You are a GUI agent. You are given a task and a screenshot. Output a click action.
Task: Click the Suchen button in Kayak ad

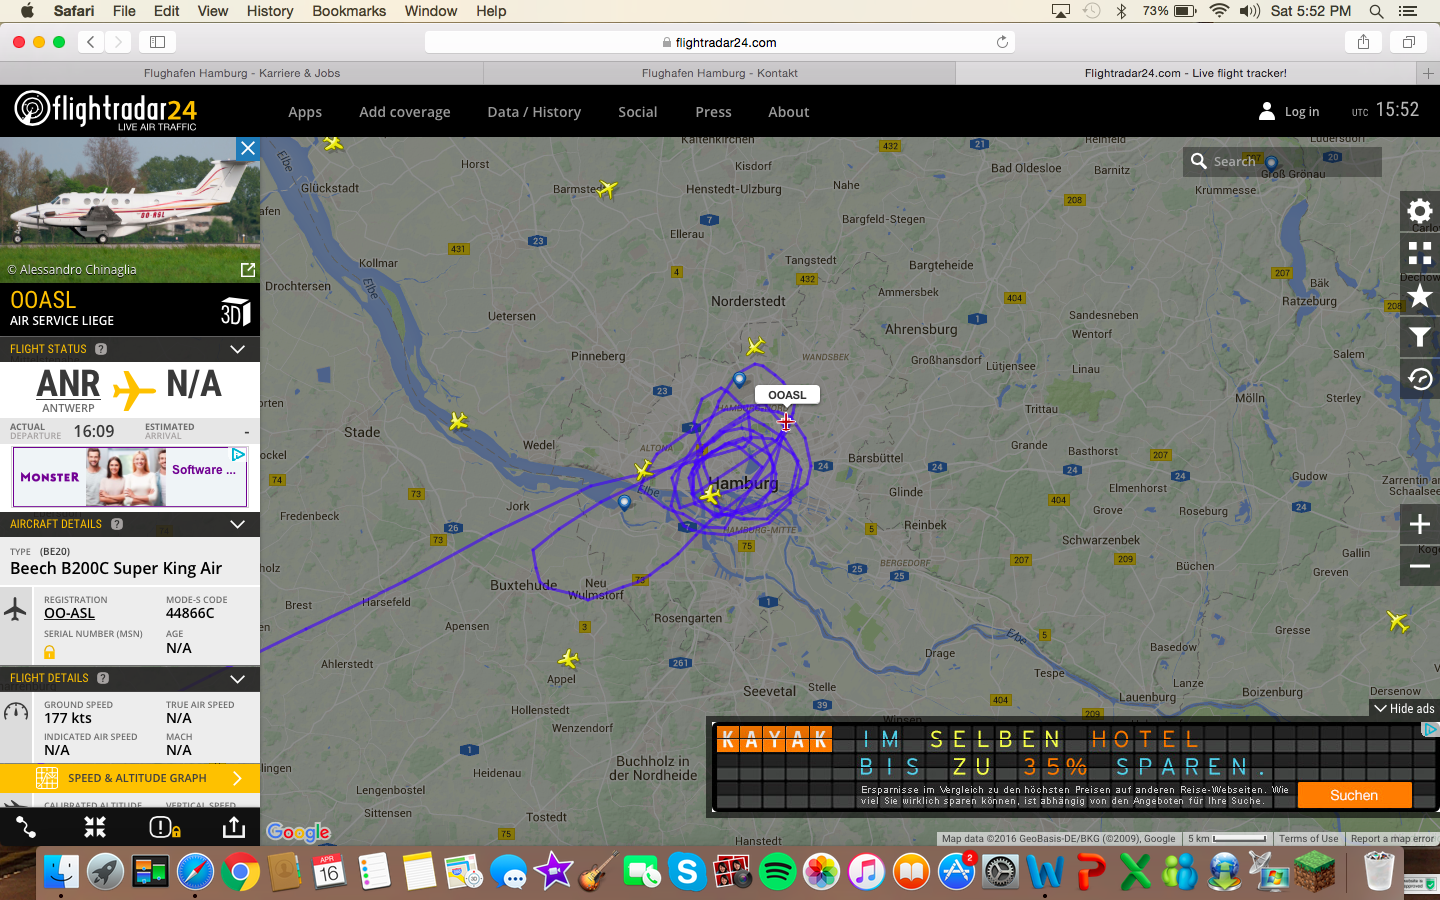(1354, 795)
